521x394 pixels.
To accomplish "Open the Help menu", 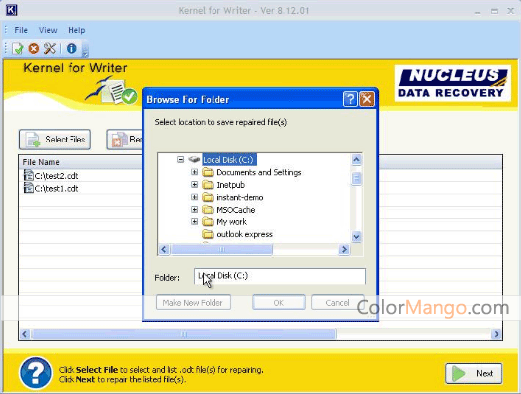I will click(x=77, y=30).
